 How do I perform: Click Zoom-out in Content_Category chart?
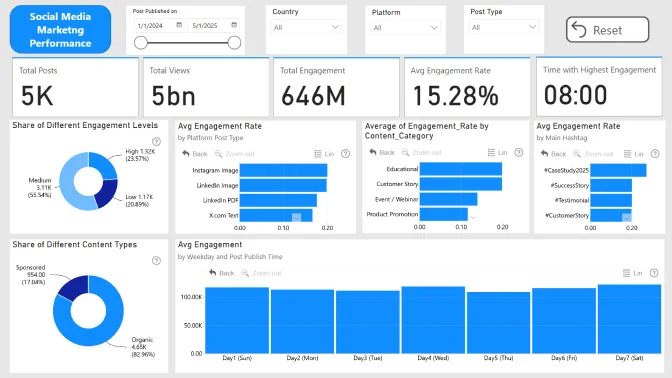pos(422,152)
